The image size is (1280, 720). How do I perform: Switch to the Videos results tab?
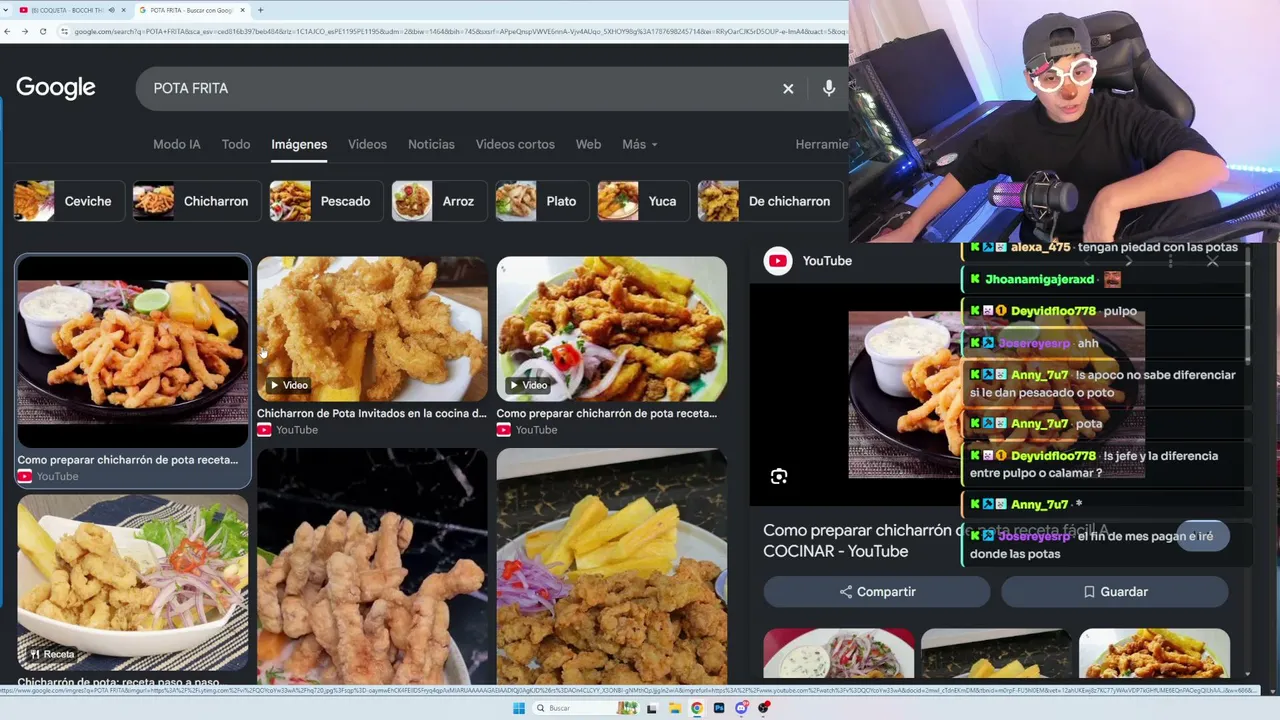[x=367, y=144]
